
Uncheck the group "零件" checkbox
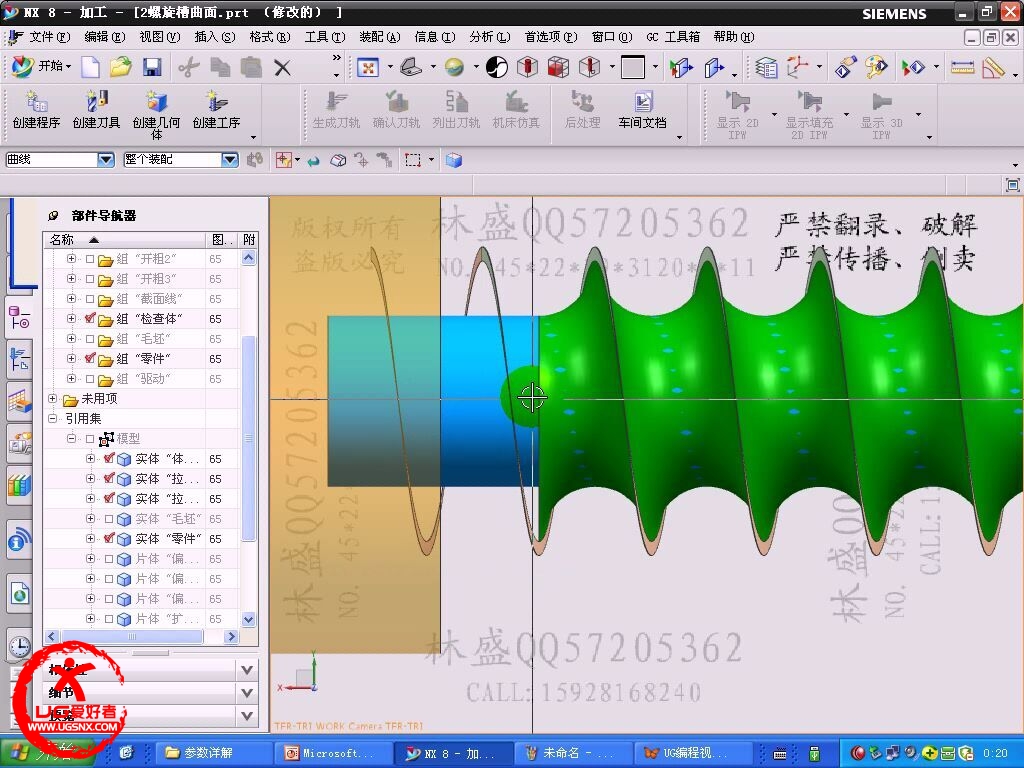click(90, 359)
